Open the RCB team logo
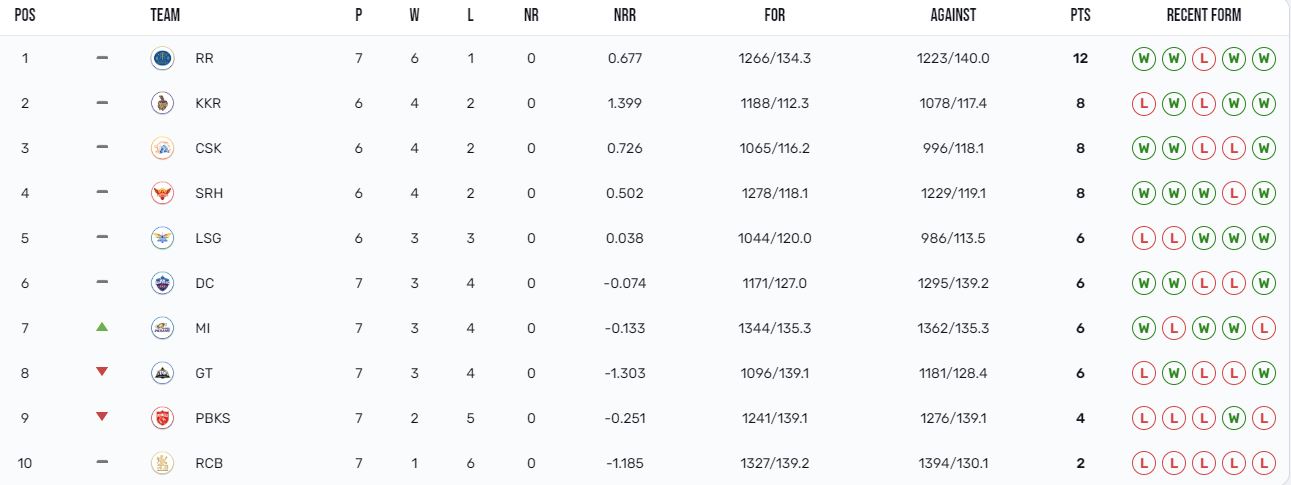The image size is (1291, 485). point(161,463)
